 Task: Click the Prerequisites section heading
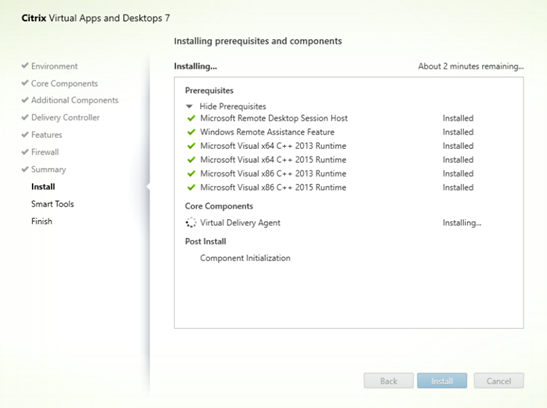pos(209,91)
